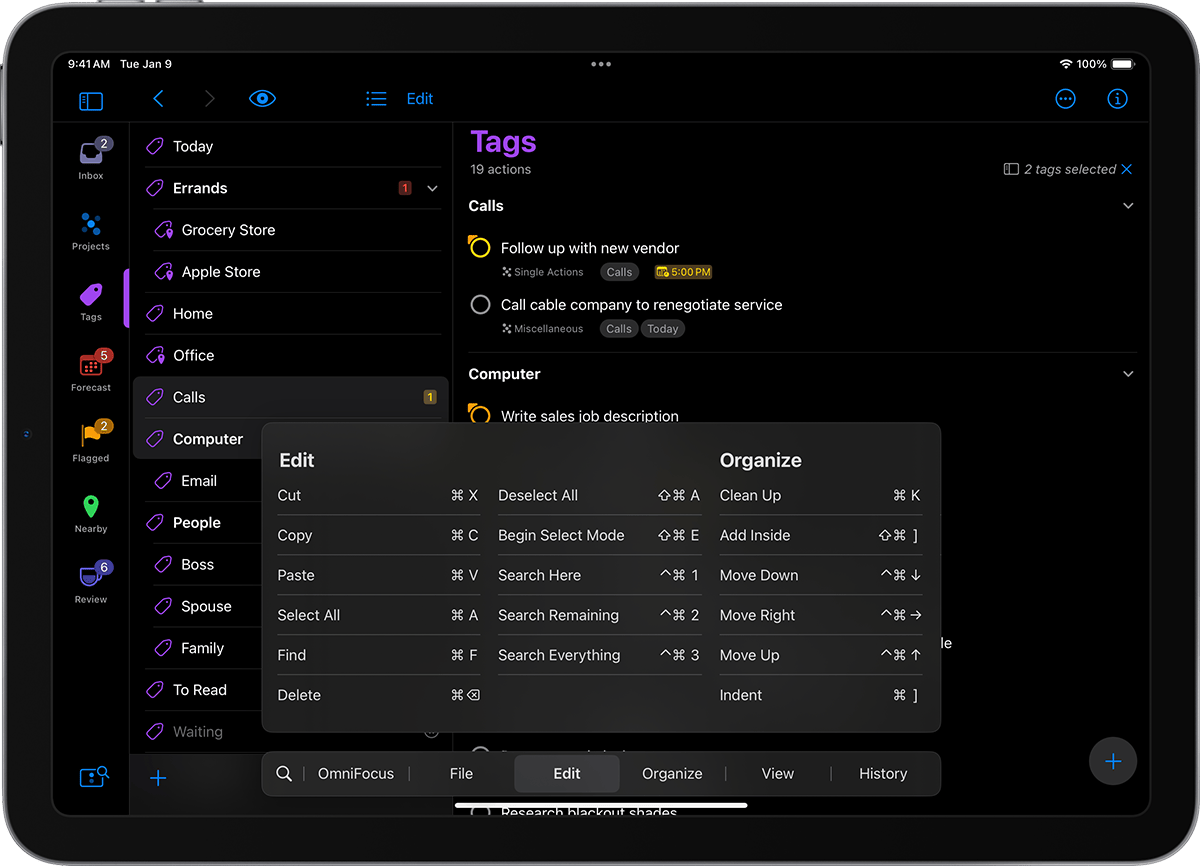Click the 5:00 PM due badge

(683, 272)
